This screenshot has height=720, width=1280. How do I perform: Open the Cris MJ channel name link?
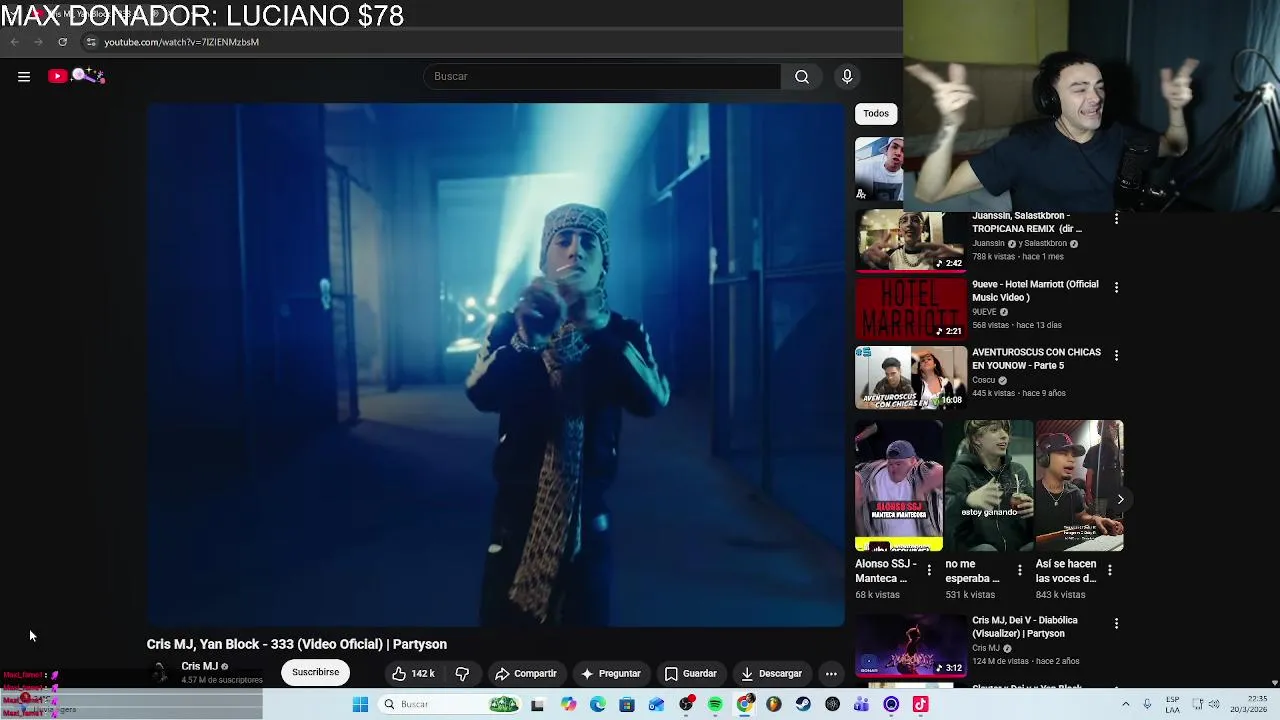(199, 666)
